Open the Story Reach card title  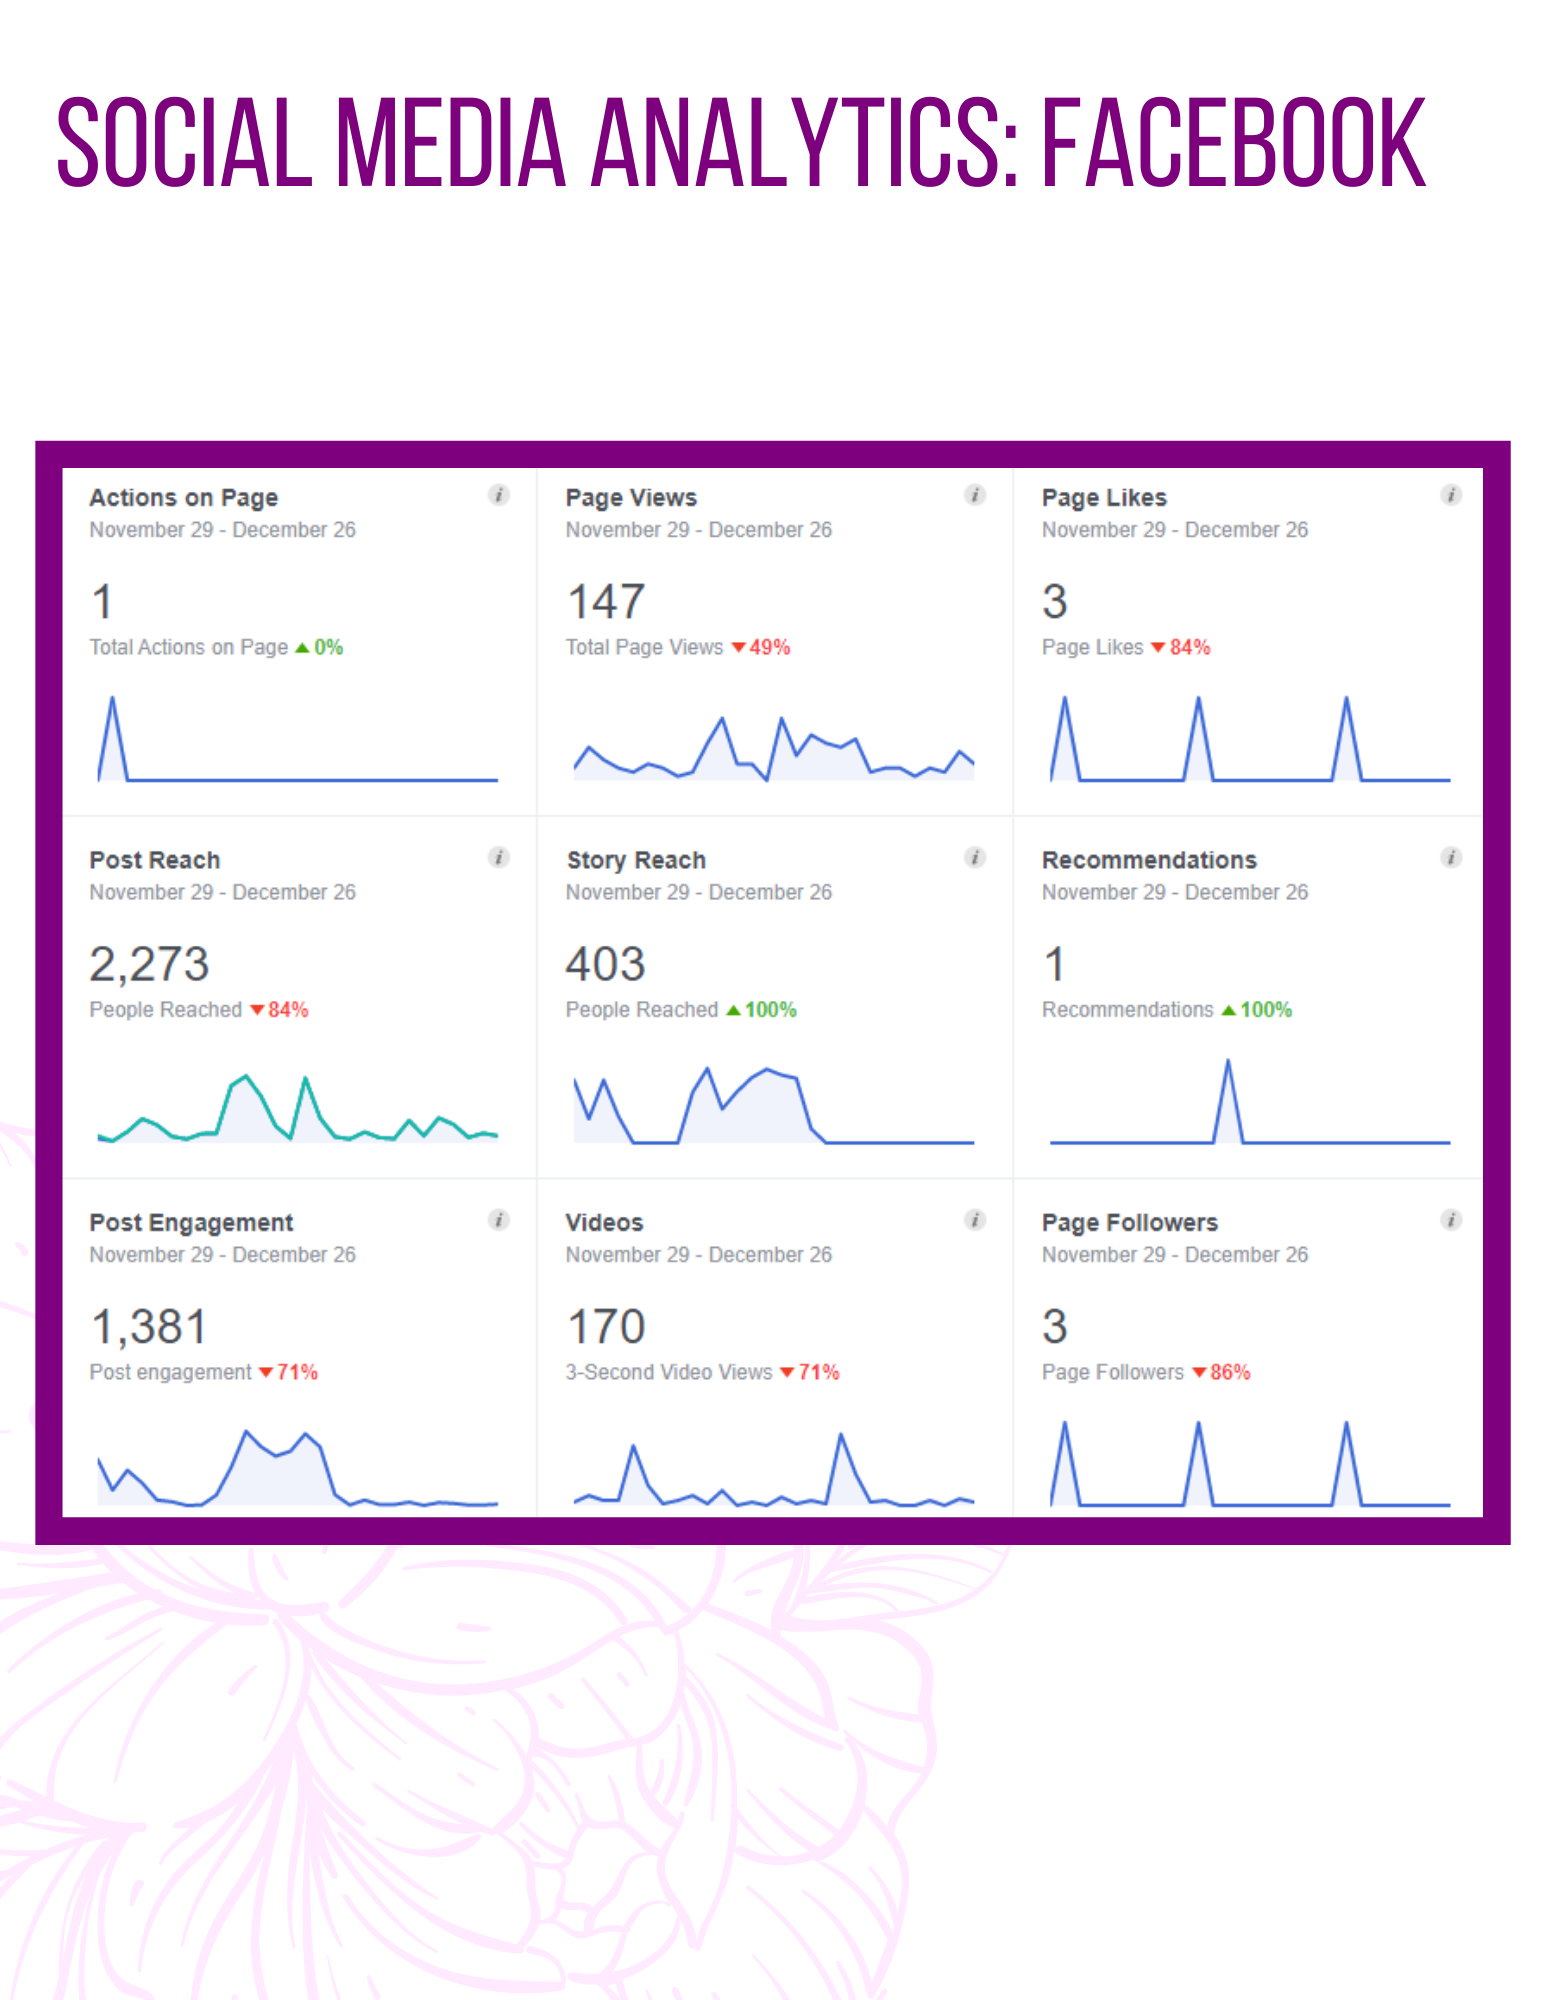tap(636, 860)
